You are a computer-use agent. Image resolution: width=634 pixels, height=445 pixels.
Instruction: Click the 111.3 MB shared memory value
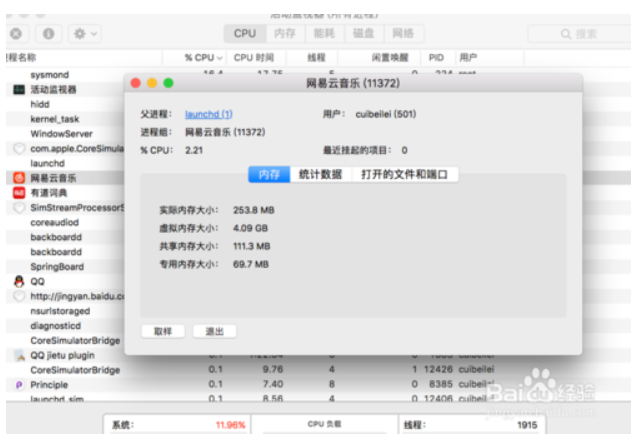pos(251,246)
